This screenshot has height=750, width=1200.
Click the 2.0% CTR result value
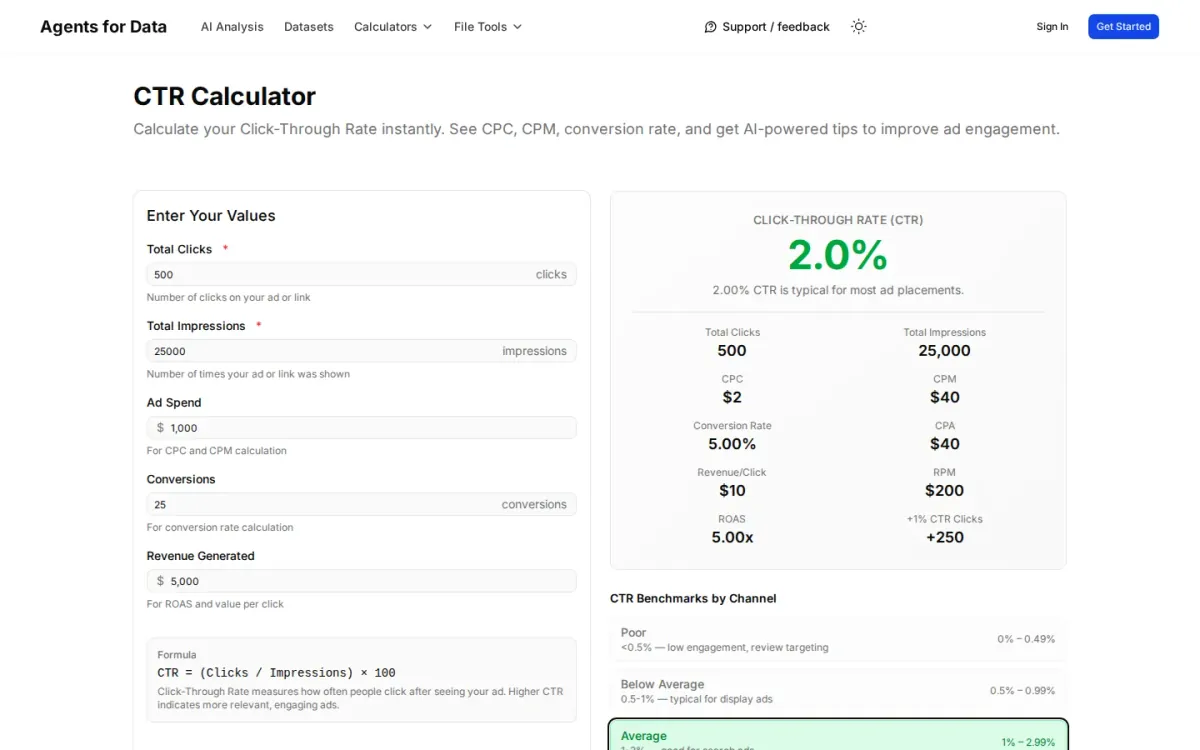pos(838,255)
